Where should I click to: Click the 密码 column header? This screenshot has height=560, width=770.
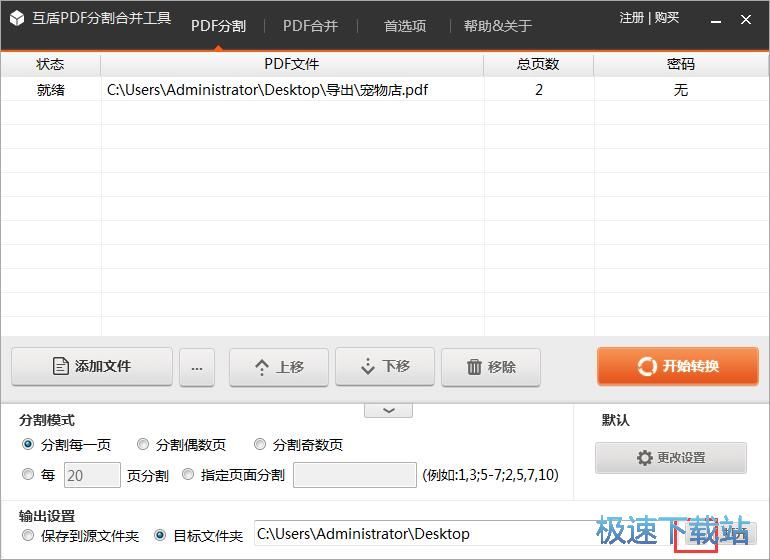681,64
